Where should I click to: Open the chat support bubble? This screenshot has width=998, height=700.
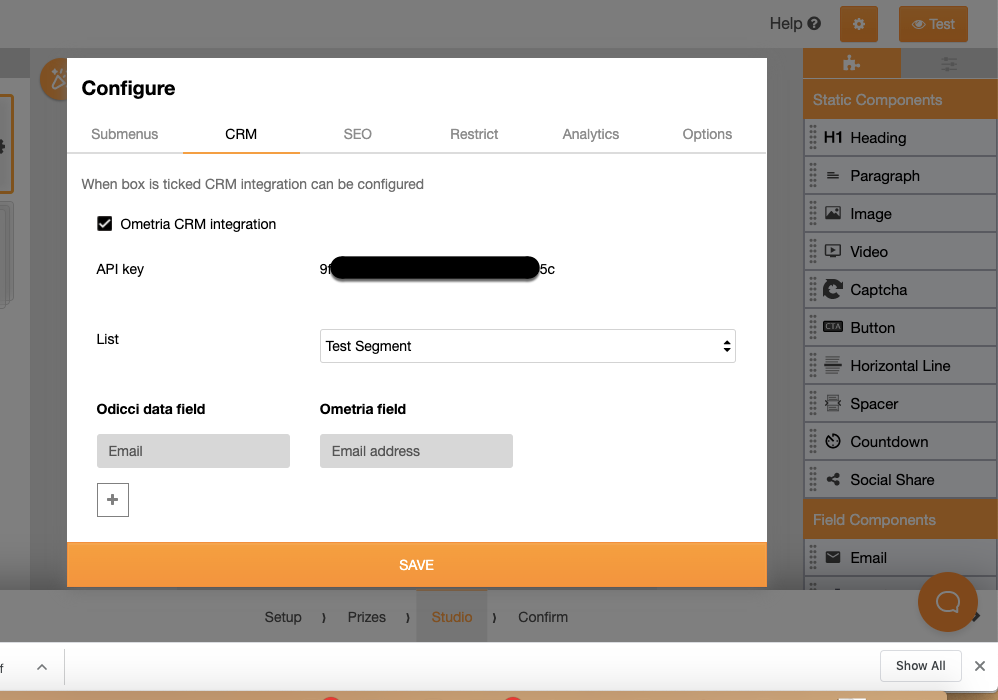coord(947,601)
